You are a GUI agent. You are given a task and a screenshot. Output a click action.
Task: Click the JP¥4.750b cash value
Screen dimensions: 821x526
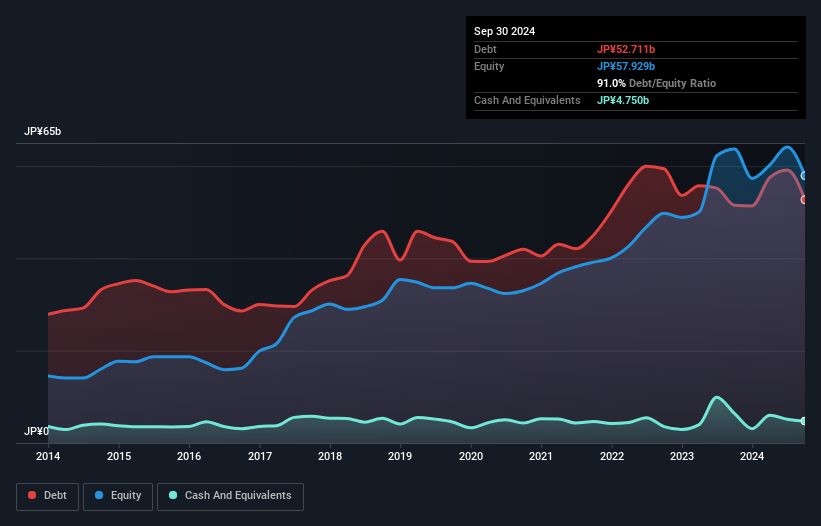[x=623, y=100]
